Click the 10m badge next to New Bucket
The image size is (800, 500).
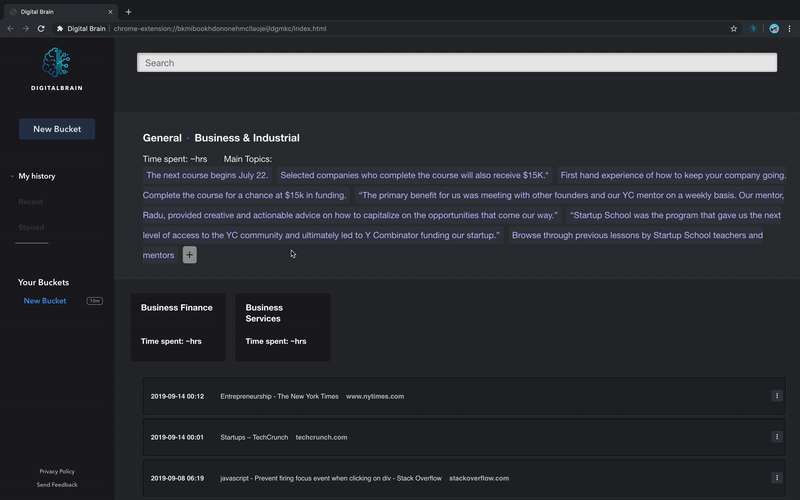click(x=94, y=301)
